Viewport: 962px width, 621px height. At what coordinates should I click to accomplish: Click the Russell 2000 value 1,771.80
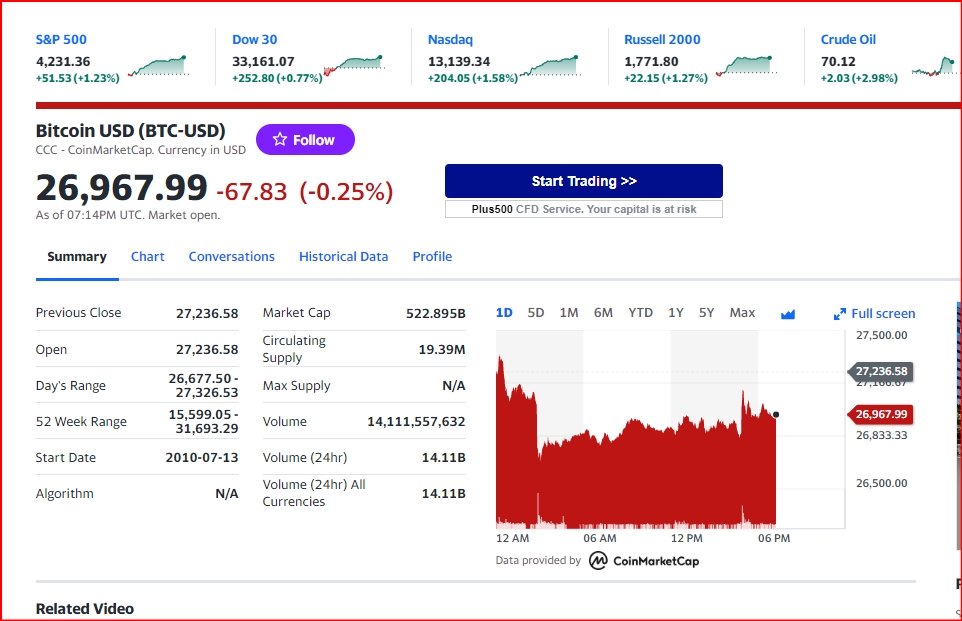point(651,61)
